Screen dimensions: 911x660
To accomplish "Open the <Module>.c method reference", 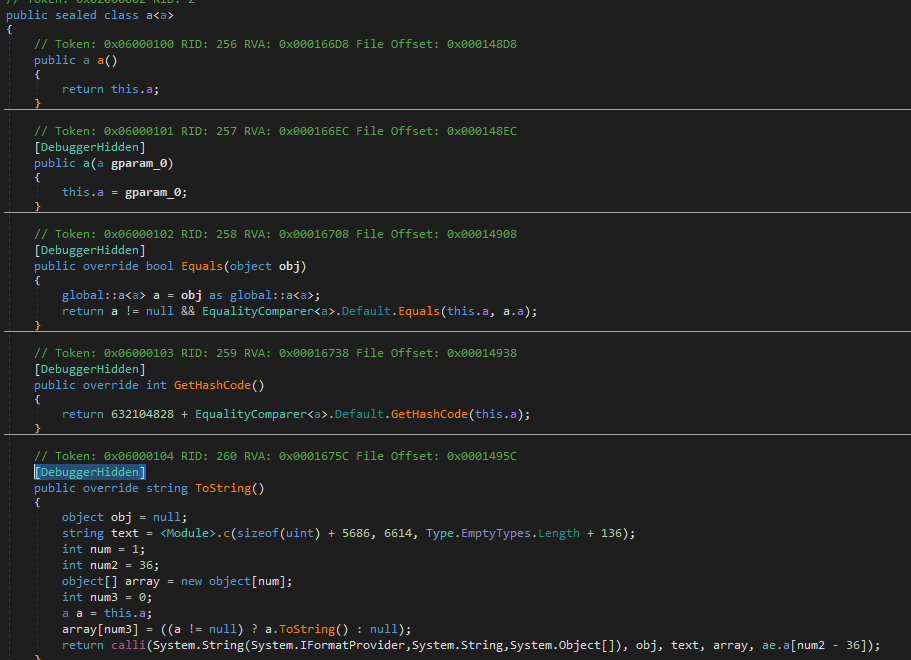I will pos(195,533).
